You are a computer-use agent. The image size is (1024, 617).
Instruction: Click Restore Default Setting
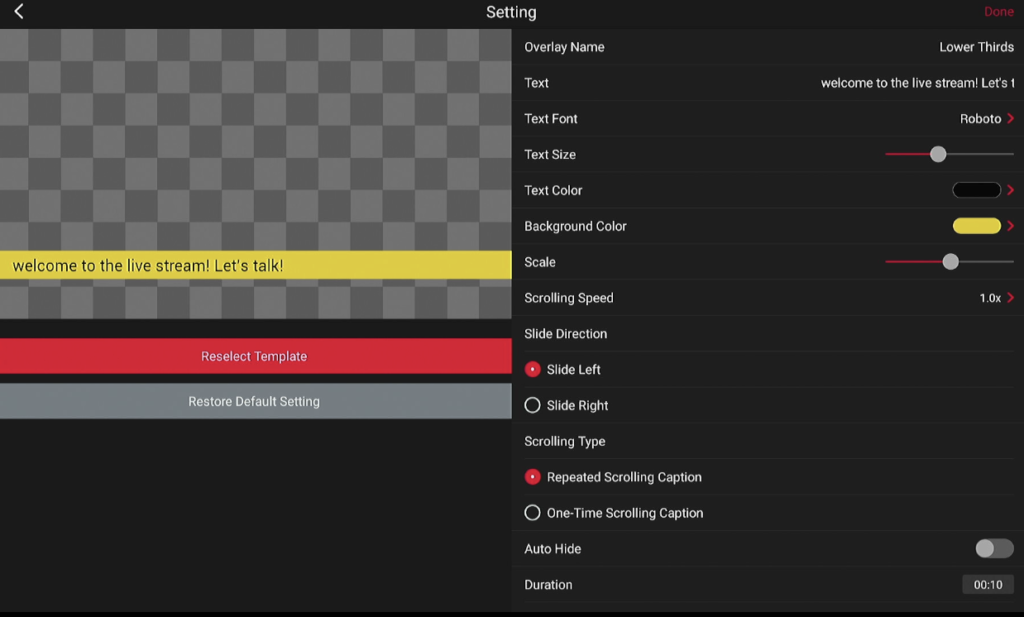click(255, 401)
